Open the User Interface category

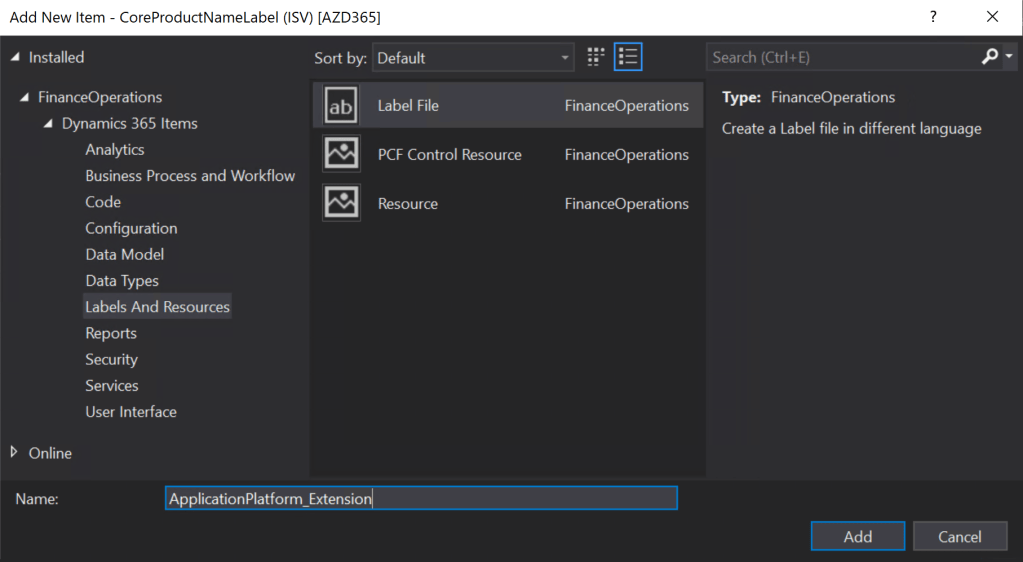coord(131,412)
